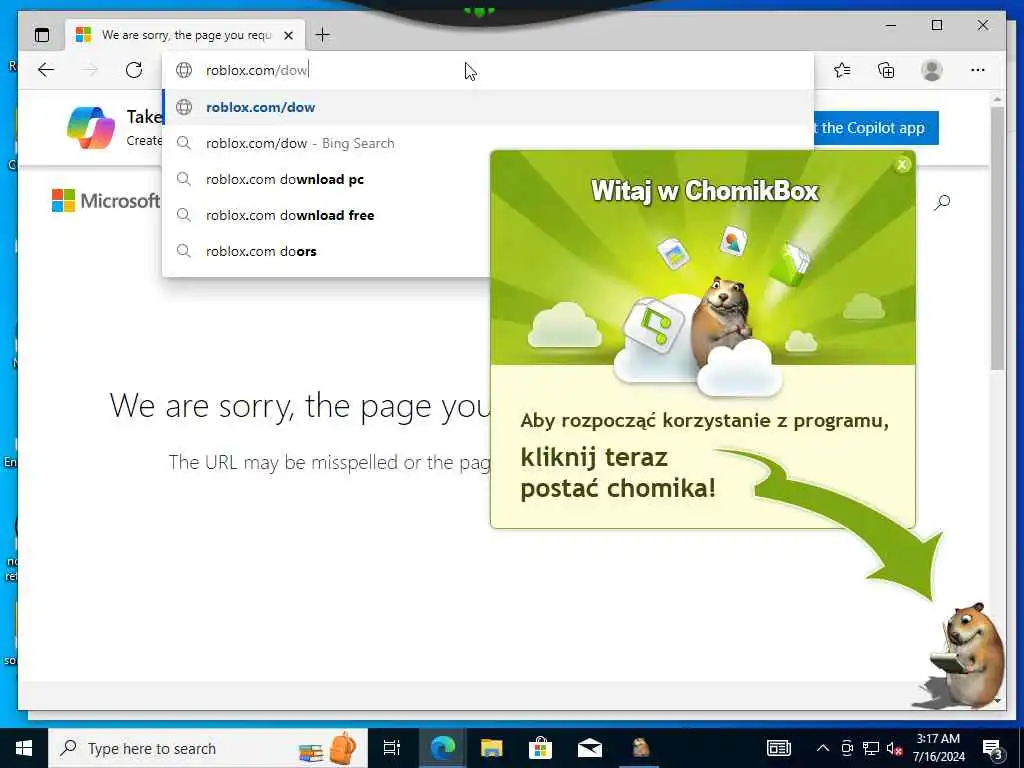Open Microsoft Store from taskbar
Screen dimensions: 1024x768
540,748
